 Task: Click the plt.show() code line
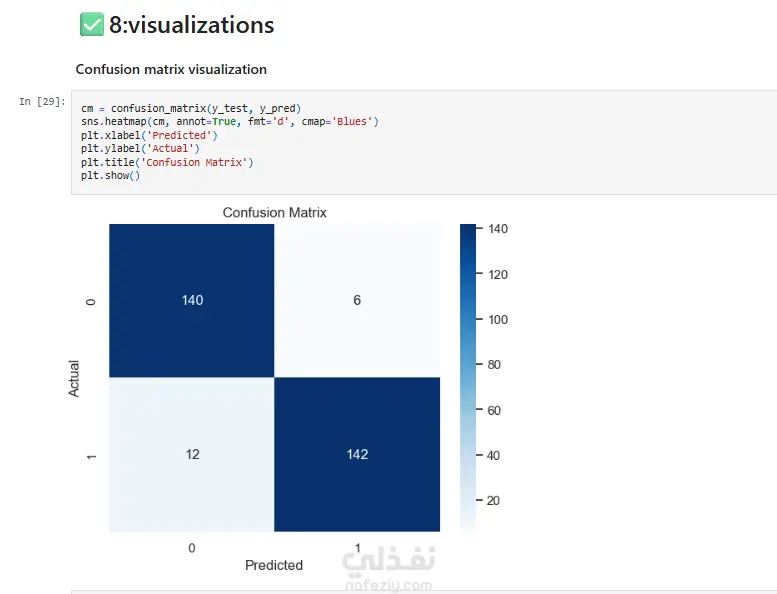[111, 175]
